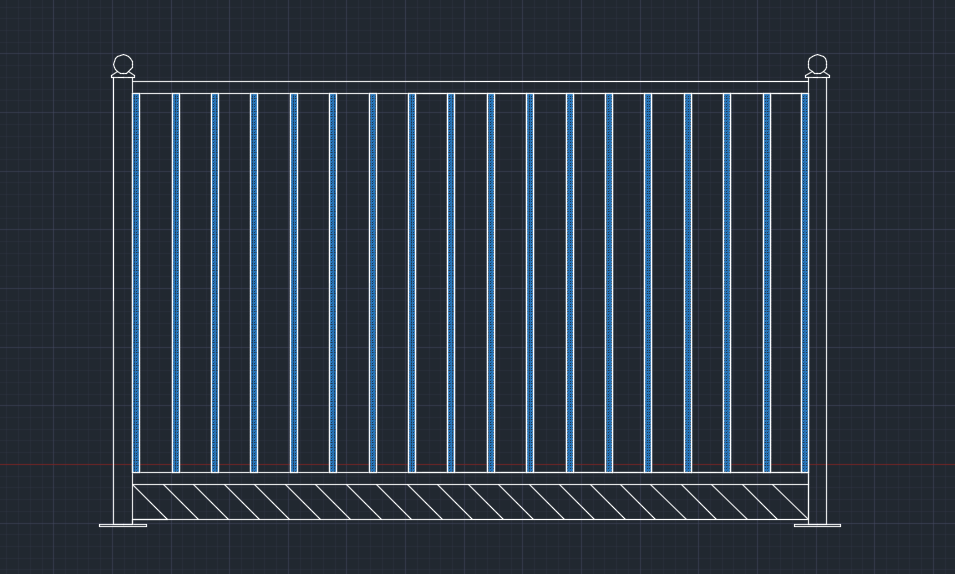This screenshot has width=955, height=574.
Task: Click empty grid canvas below the fence
Action: pyautogui.click(x=470, y=550)
